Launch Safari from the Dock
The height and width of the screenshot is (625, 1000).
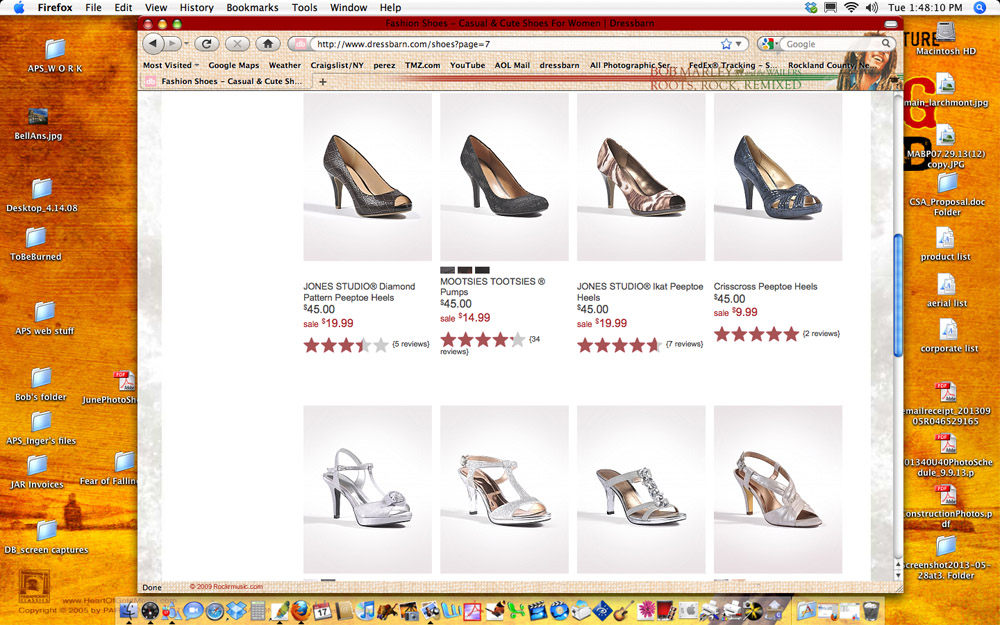point(215,611)
